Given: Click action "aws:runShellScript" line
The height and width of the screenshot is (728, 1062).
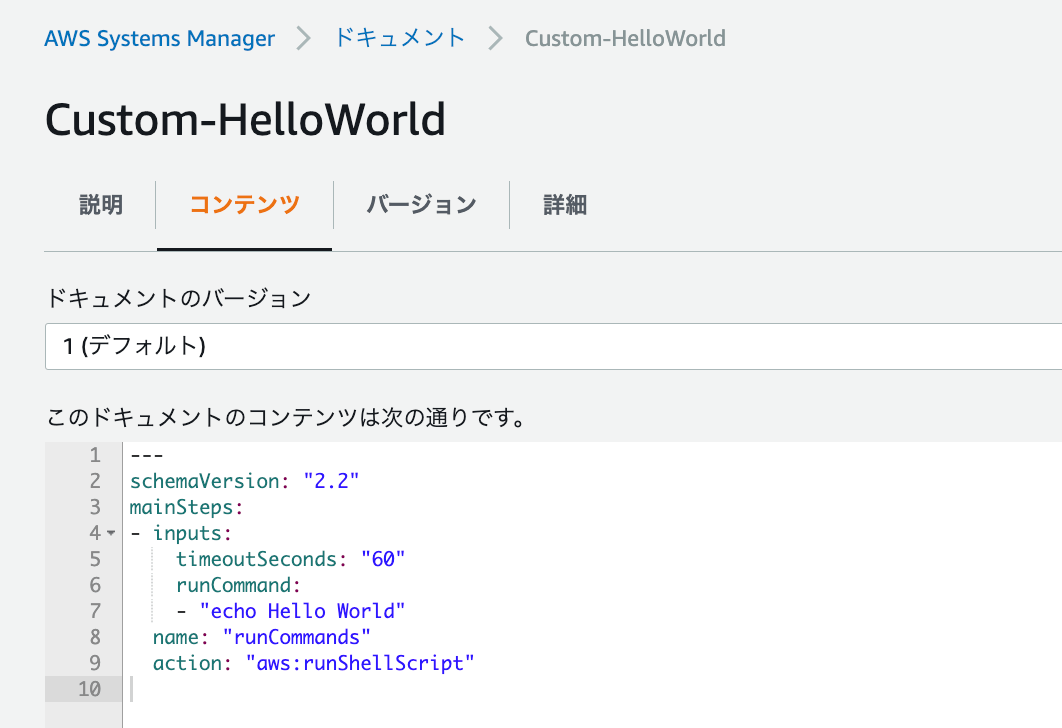Looking at the screenshot, I should tap(314, 663).
